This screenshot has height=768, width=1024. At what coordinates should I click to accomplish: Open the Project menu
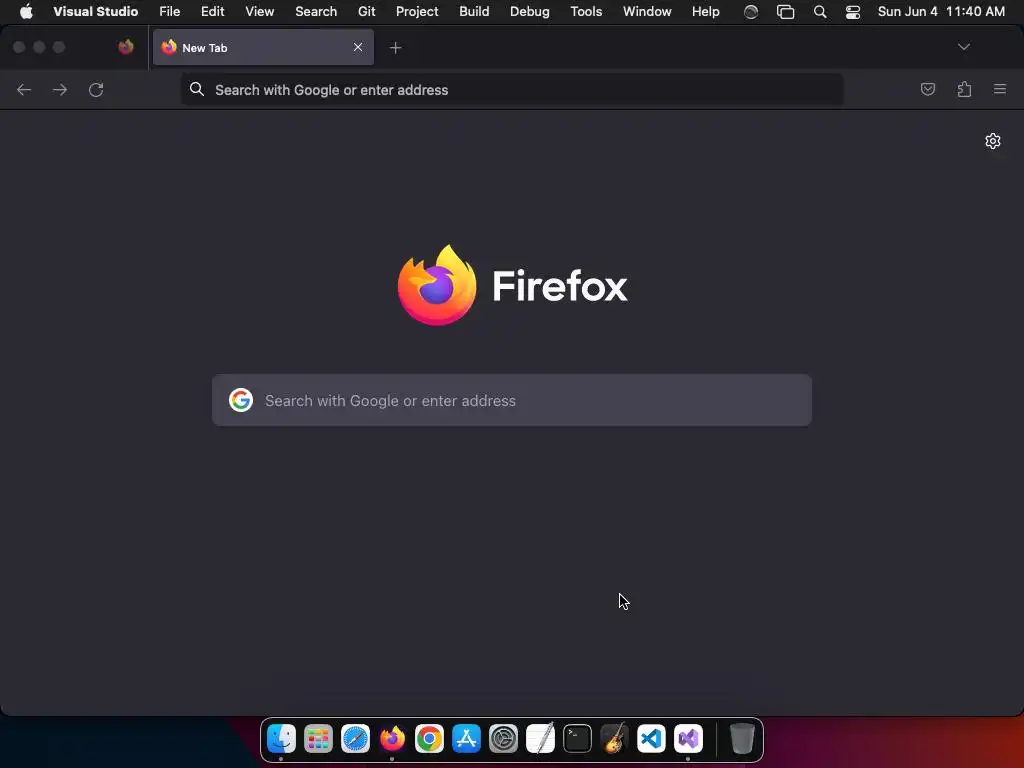(x=417, y=12)
